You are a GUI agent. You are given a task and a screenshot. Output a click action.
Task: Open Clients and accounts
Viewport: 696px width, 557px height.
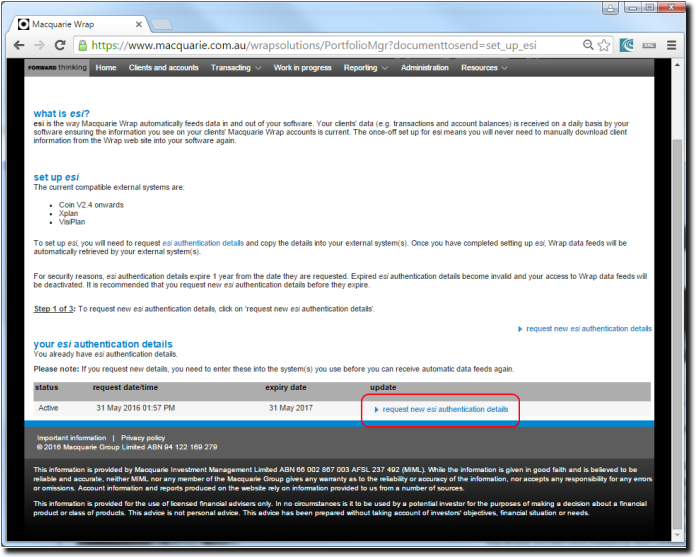(x=163, y=67)
